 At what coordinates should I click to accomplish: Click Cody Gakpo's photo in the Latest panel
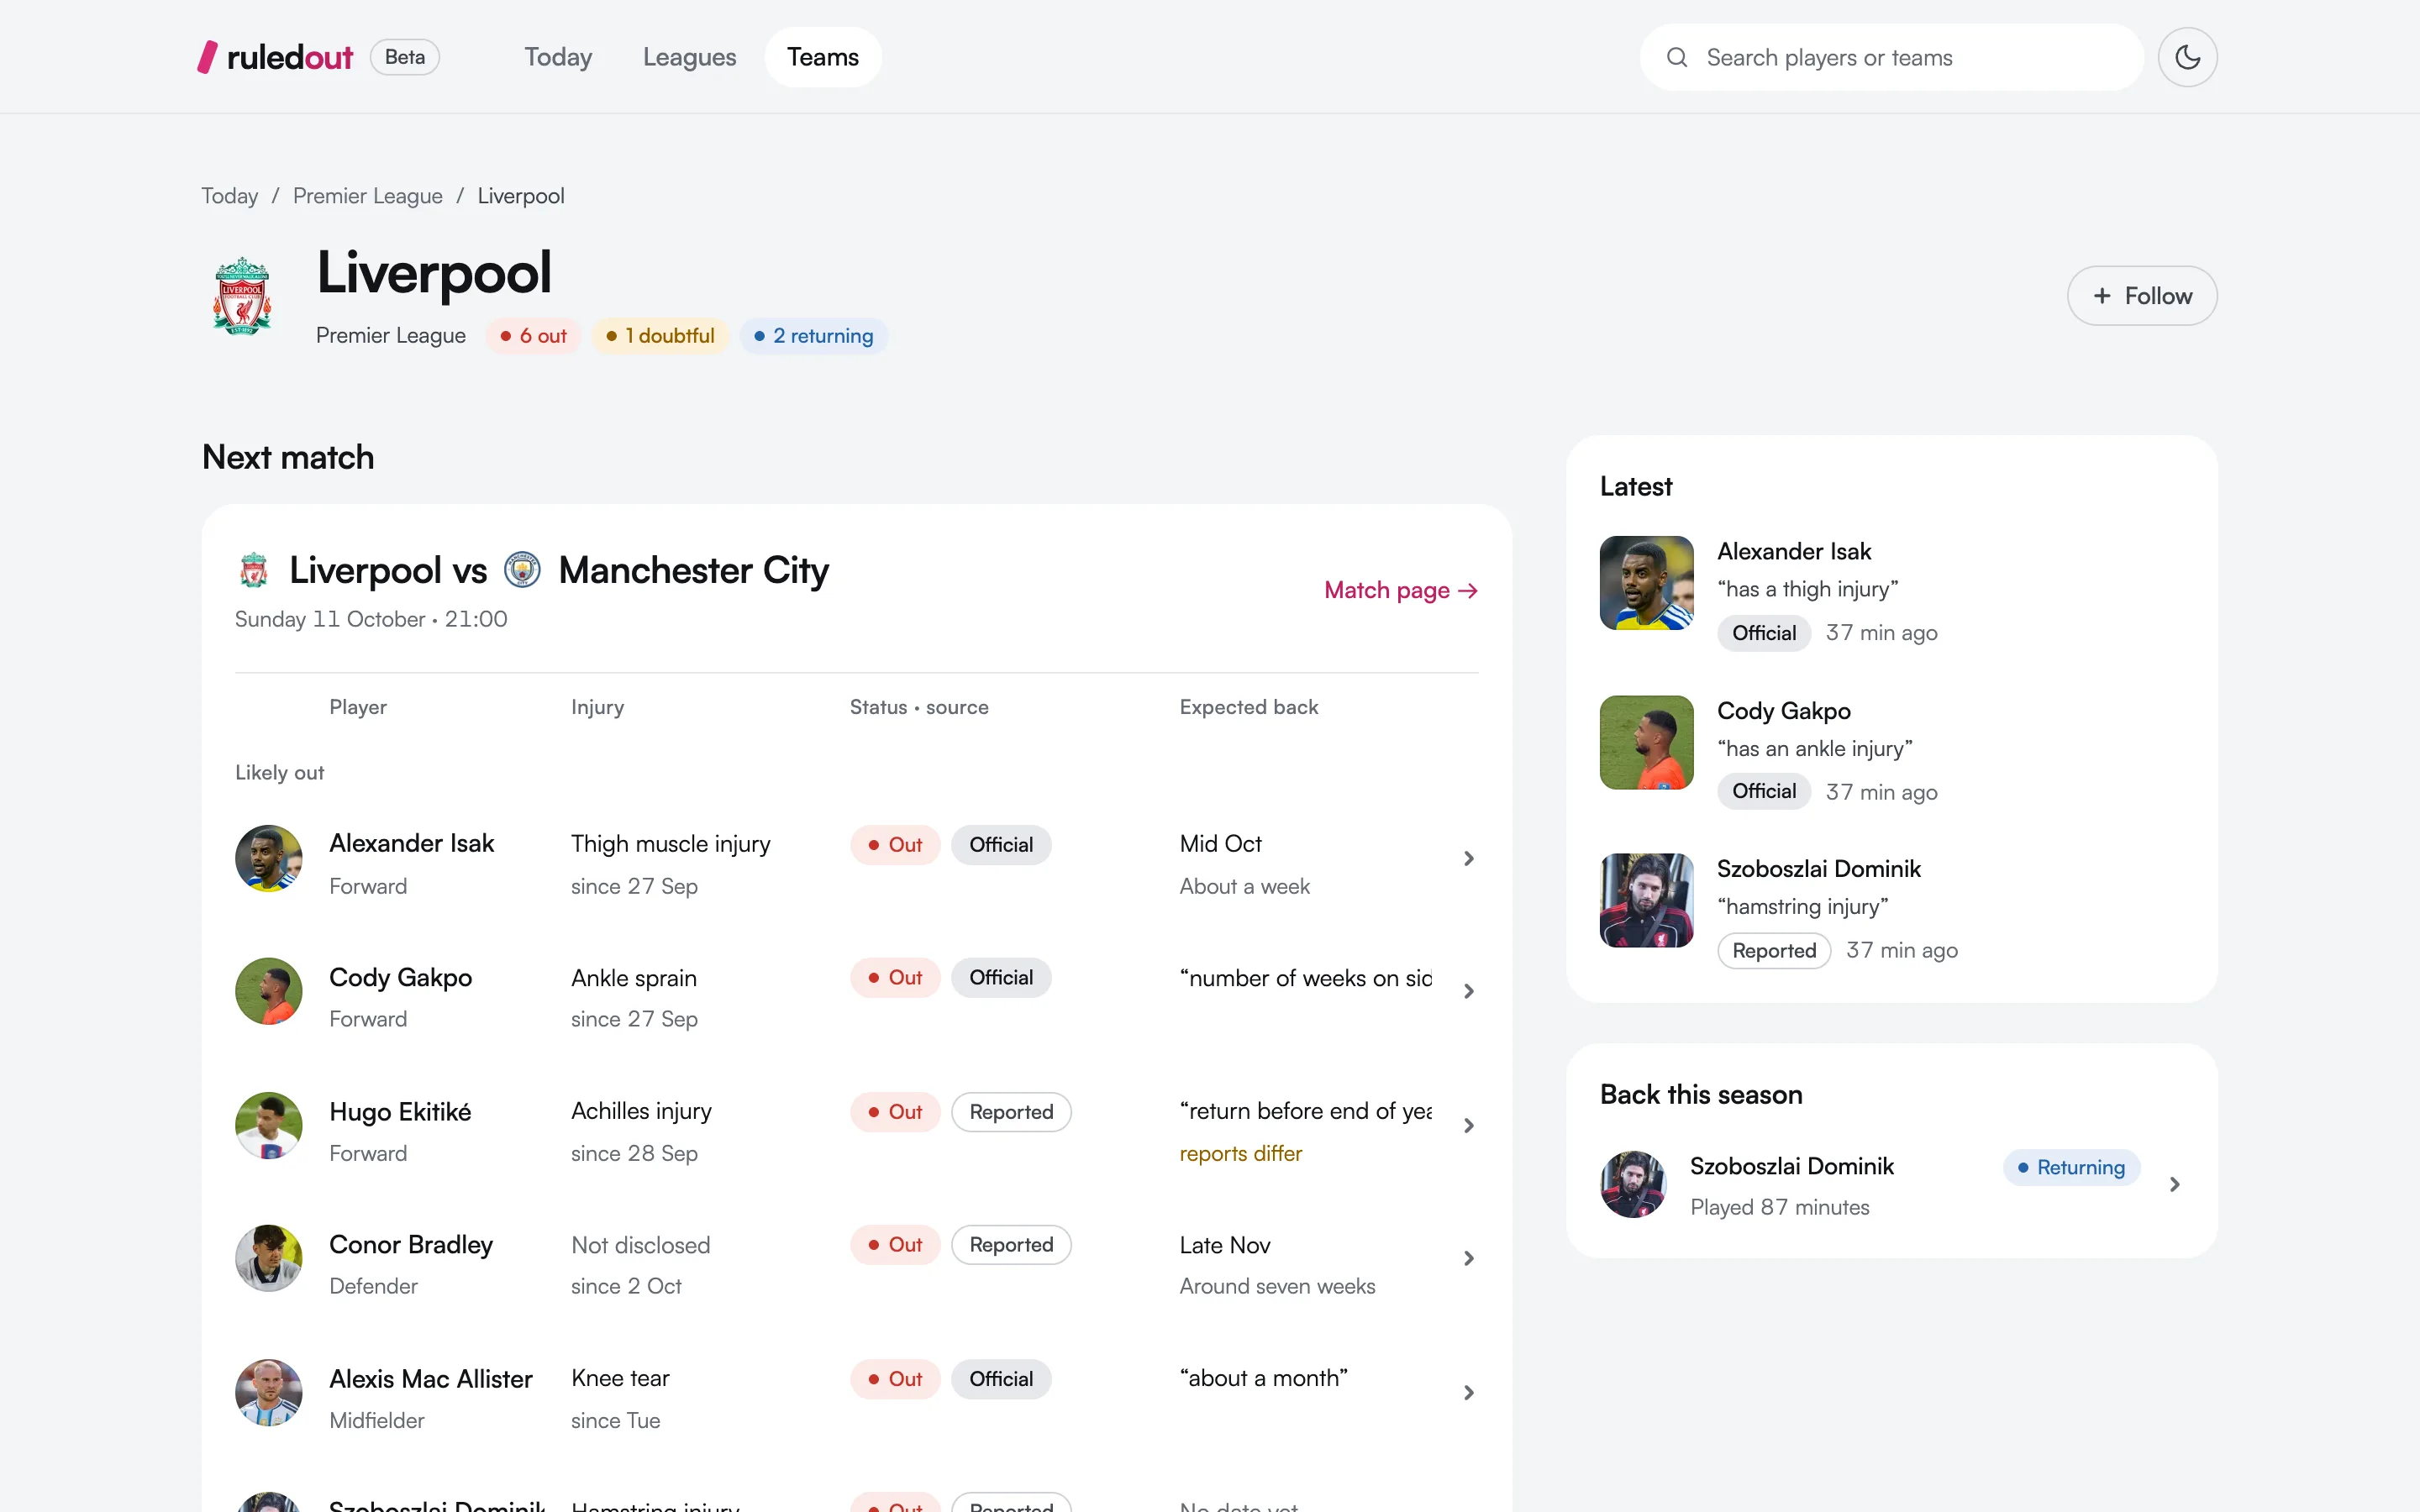coord(1646,742)
